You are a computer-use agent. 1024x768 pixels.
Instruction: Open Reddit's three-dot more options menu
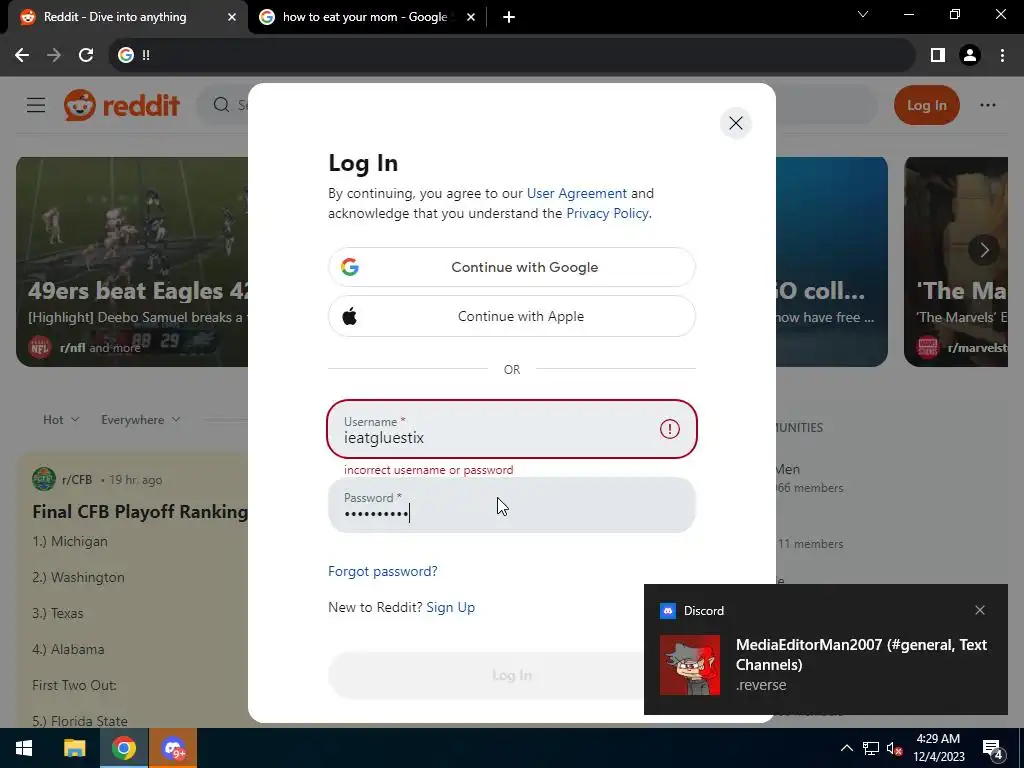coord(987,105)
